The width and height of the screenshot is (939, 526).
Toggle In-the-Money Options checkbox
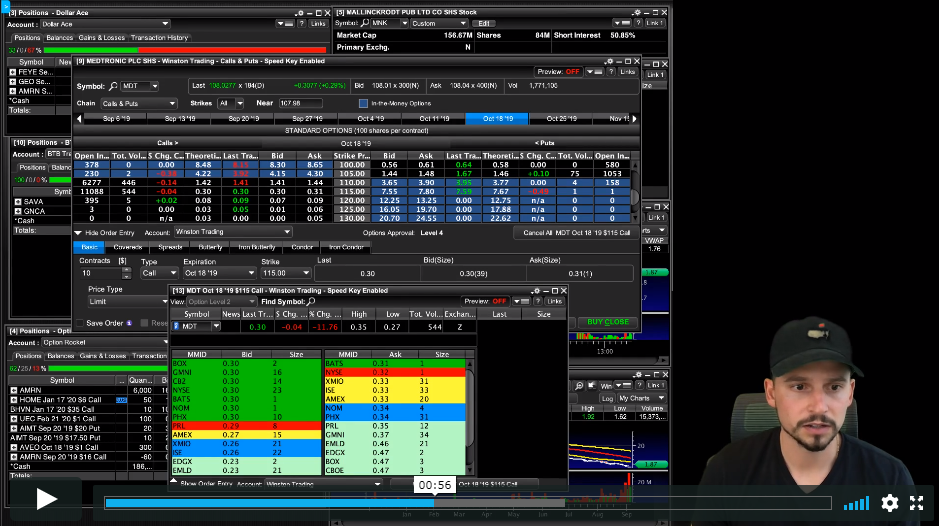pos(363,104)
